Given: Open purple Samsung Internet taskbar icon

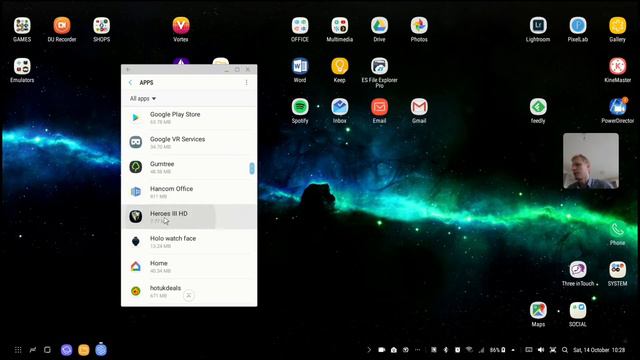Looking at the screenshot, I should point(67,350).
